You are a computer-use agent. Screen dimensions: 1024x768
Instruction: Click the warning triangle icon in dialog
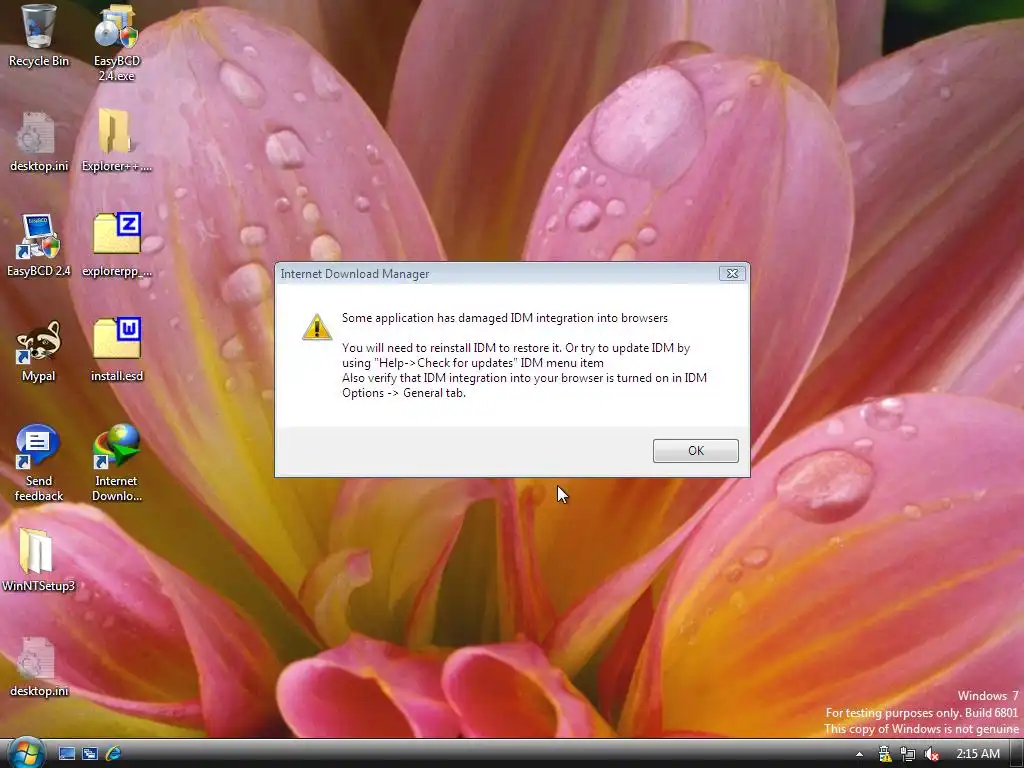[x=317, y=327]
